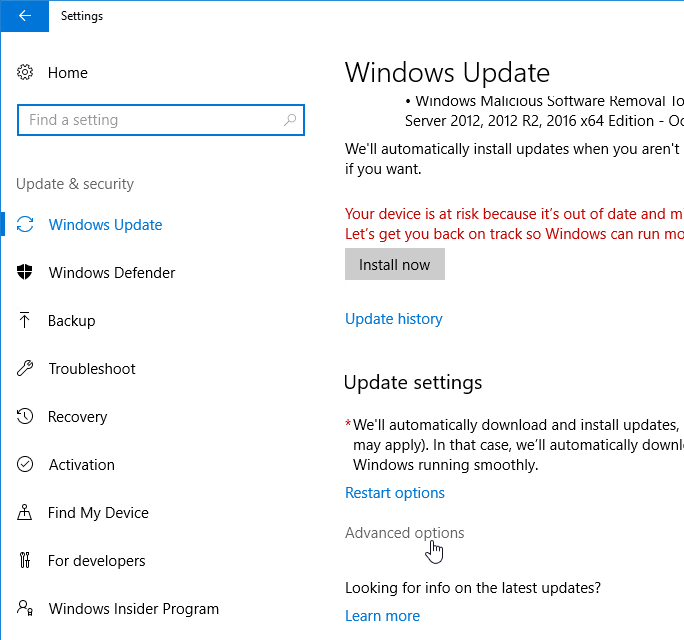Click the Activation checkmark circle icon
Screen dimensions: 684x640
tap(26, 465)
